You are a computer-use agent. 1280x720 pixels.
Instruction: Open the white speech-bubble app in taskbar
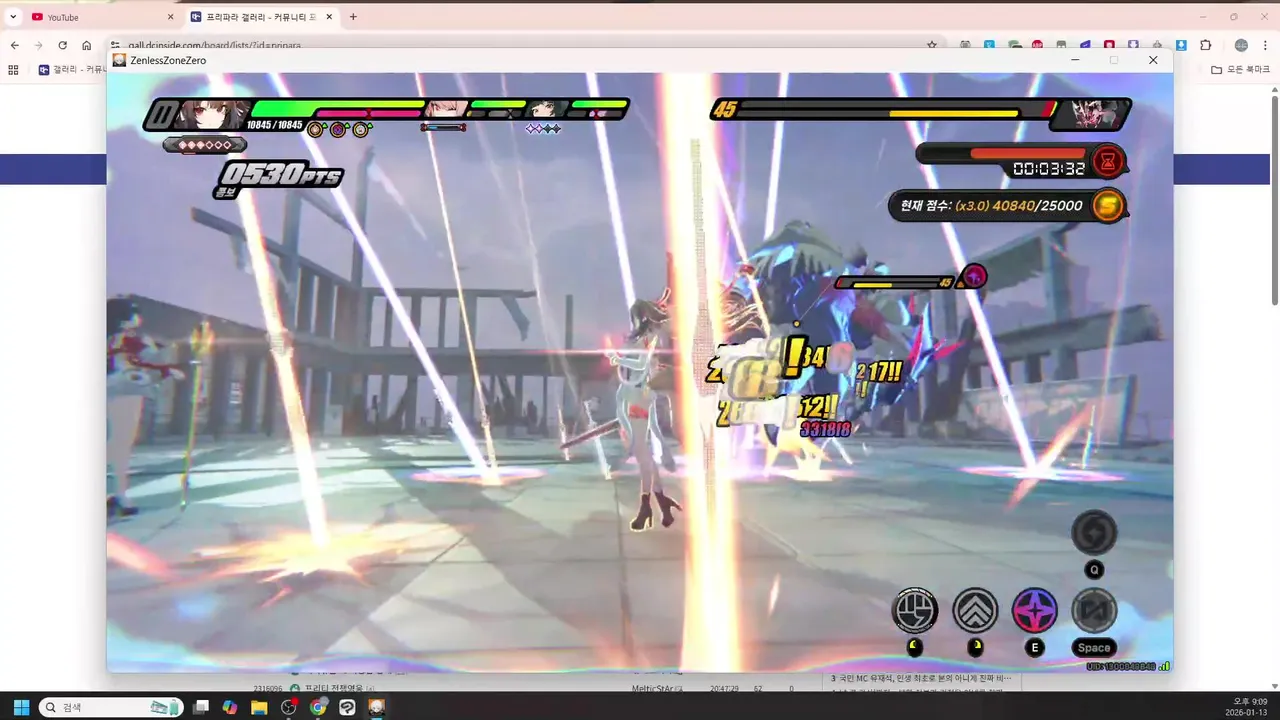347,707
